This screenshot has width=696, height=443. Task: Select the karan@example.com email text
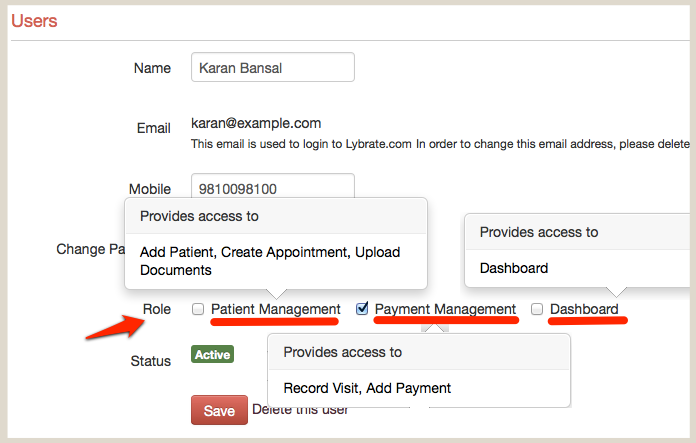[256, 123]
